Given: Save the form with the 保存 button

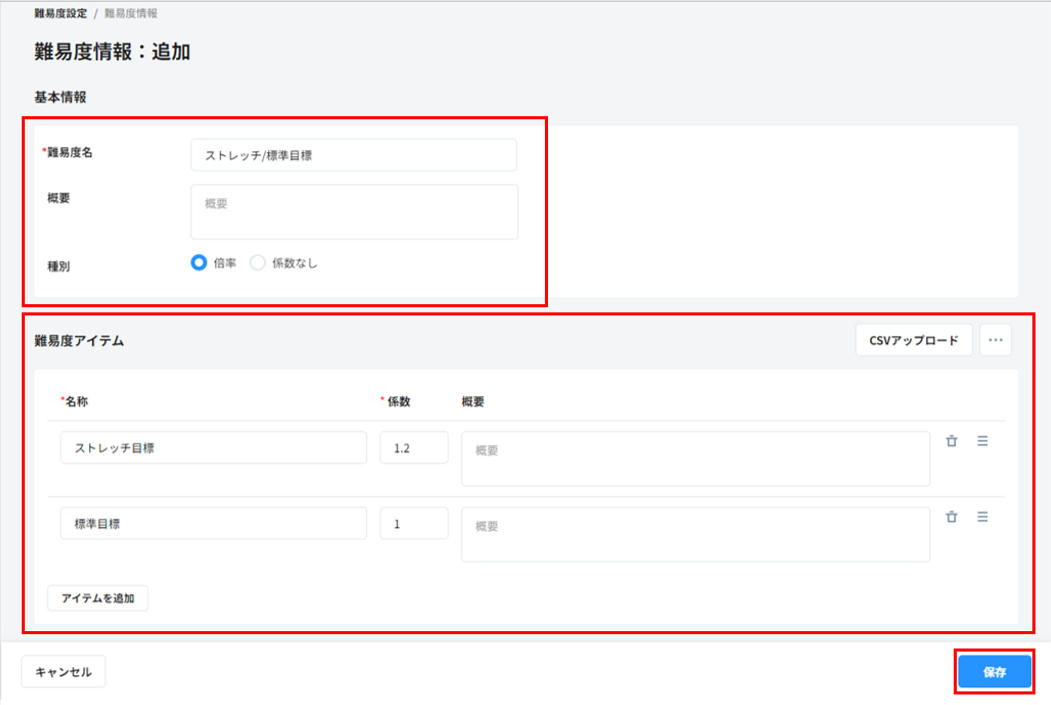Looking at the screenshot, I should tap(993, 672).
